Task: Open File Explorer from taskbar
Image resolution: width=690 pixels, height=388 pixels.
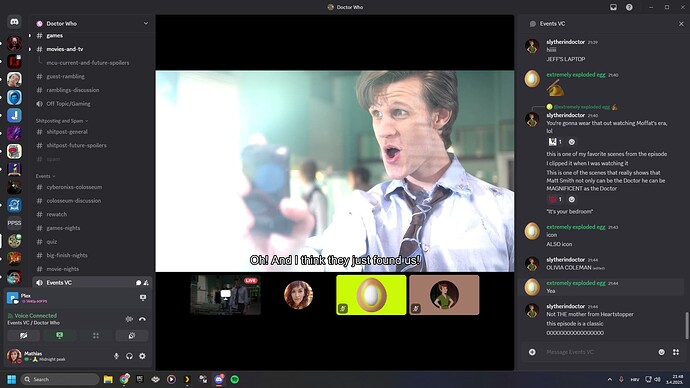Action: coord(108,379)
